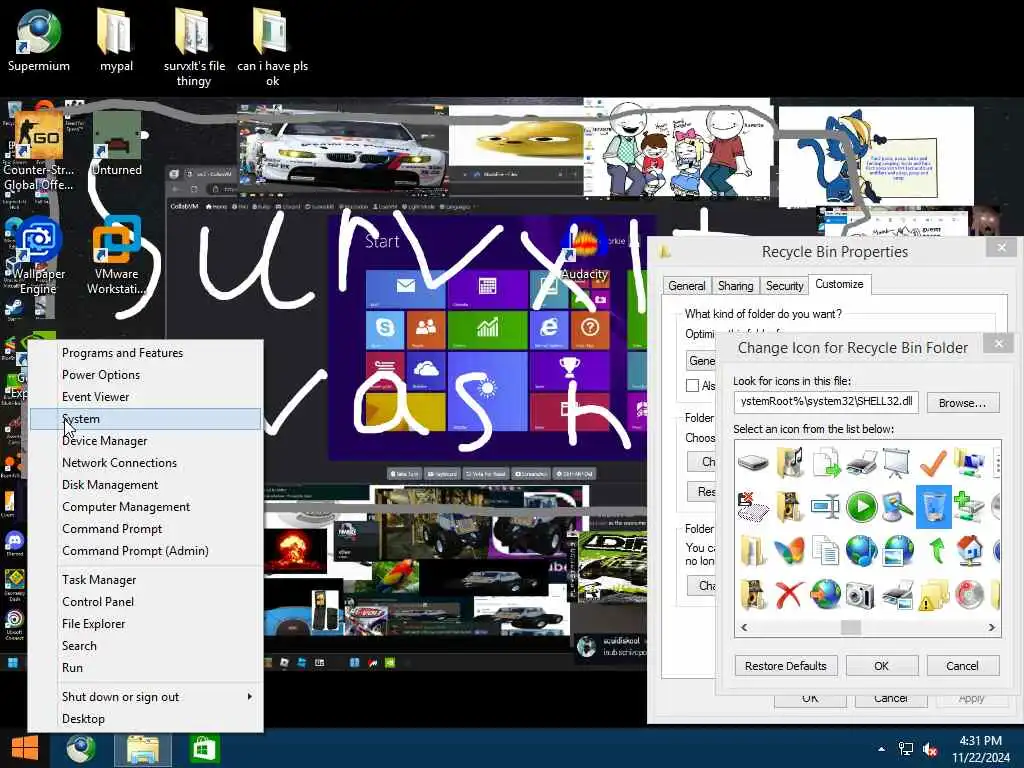
Task: Open the Store app on taskbar
Action: (x=204, y=749)
